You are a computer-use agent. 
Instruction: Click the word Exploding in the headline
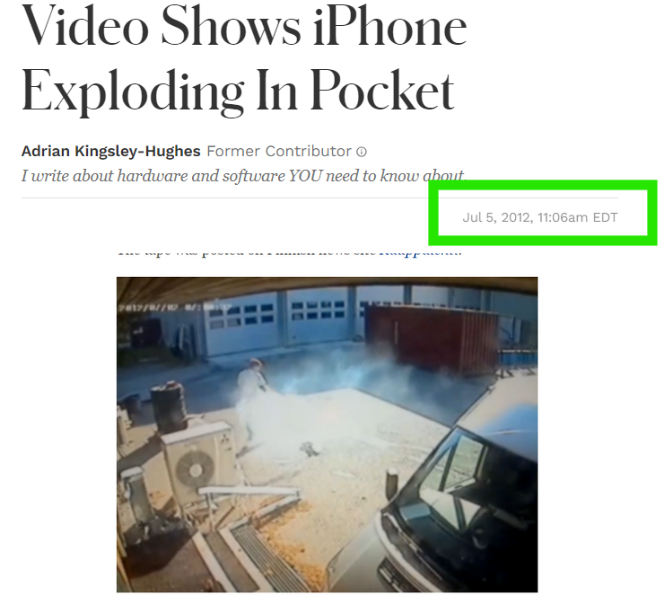coord(132,94)
